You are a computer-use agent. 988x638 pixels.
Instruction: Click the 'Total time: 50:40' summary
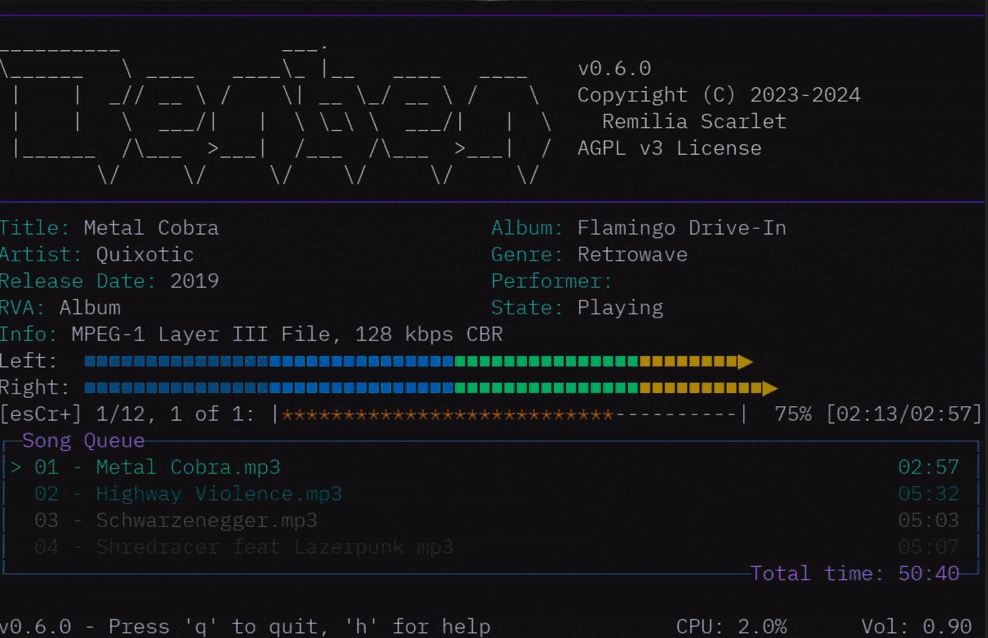tap(854, 573)
